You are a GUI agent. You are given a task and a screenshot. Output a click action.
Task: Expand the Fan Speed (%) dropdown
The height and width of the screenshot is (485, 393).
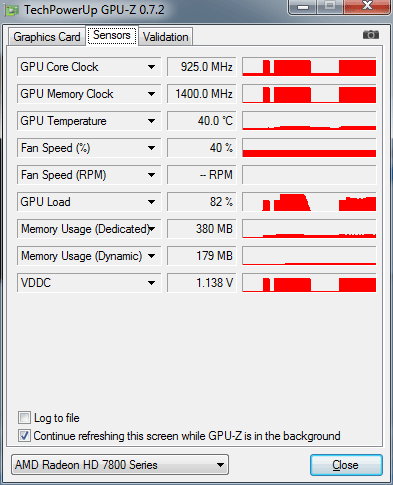151,148
